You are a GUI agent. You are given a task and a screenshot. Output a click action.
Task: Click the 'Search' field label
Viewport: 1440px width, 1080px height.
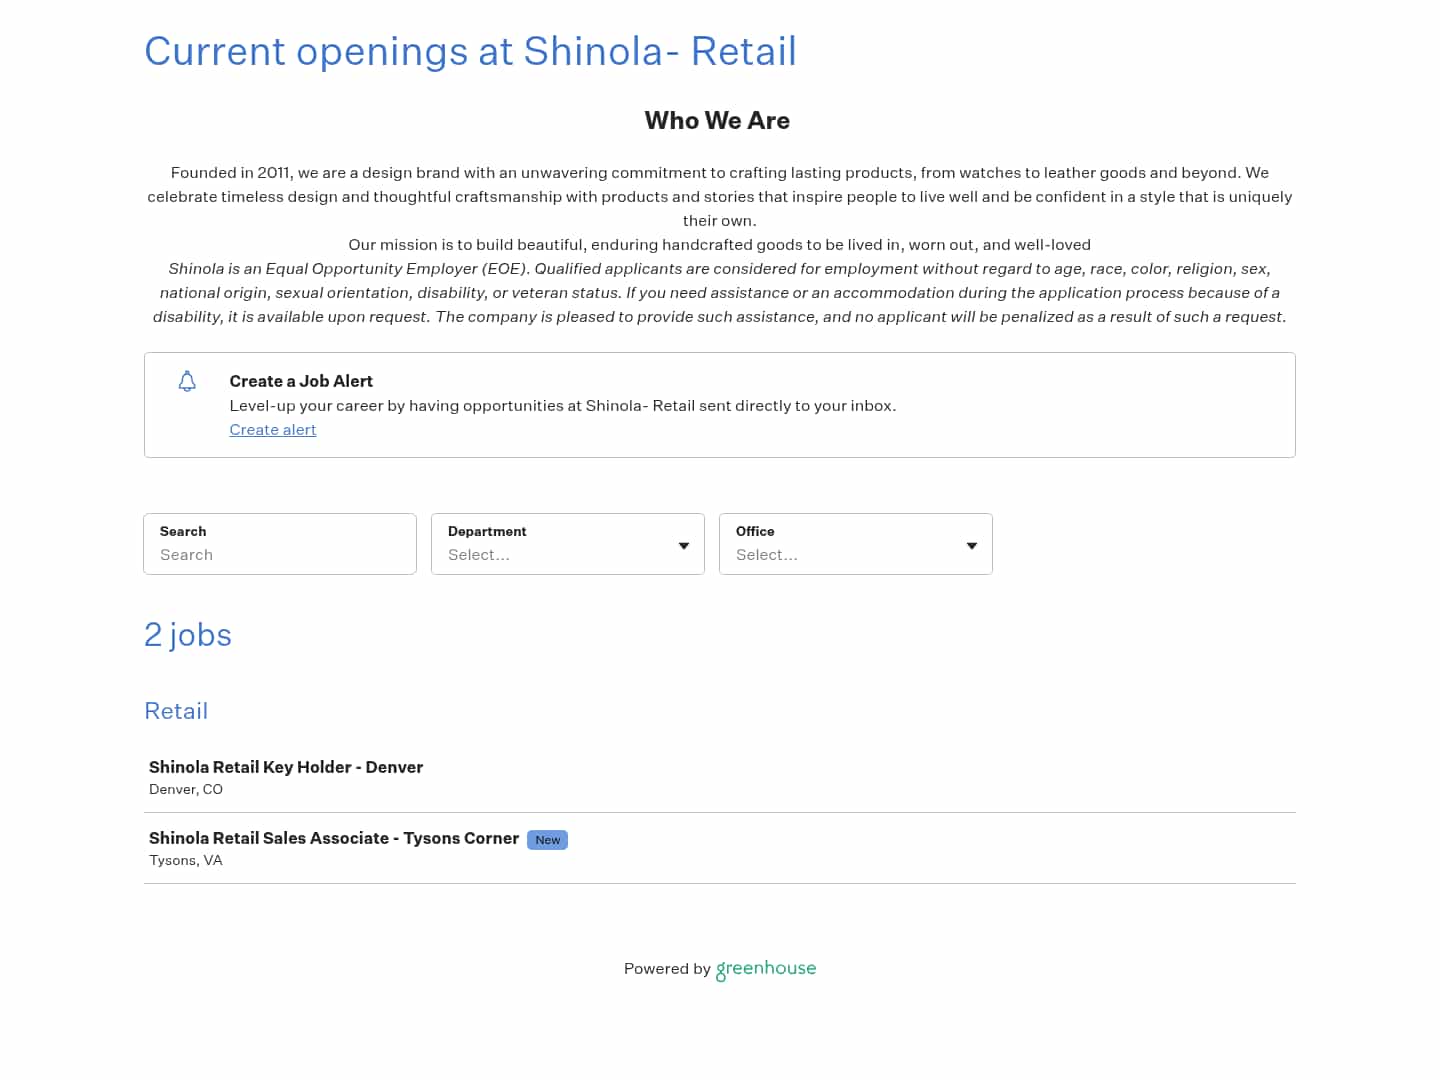click(183, 531)
